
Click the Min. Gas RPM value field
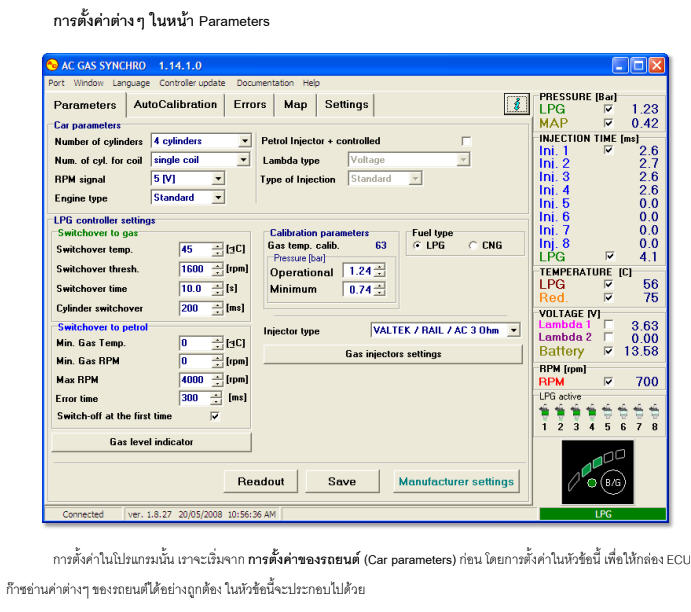pos(196,361)
